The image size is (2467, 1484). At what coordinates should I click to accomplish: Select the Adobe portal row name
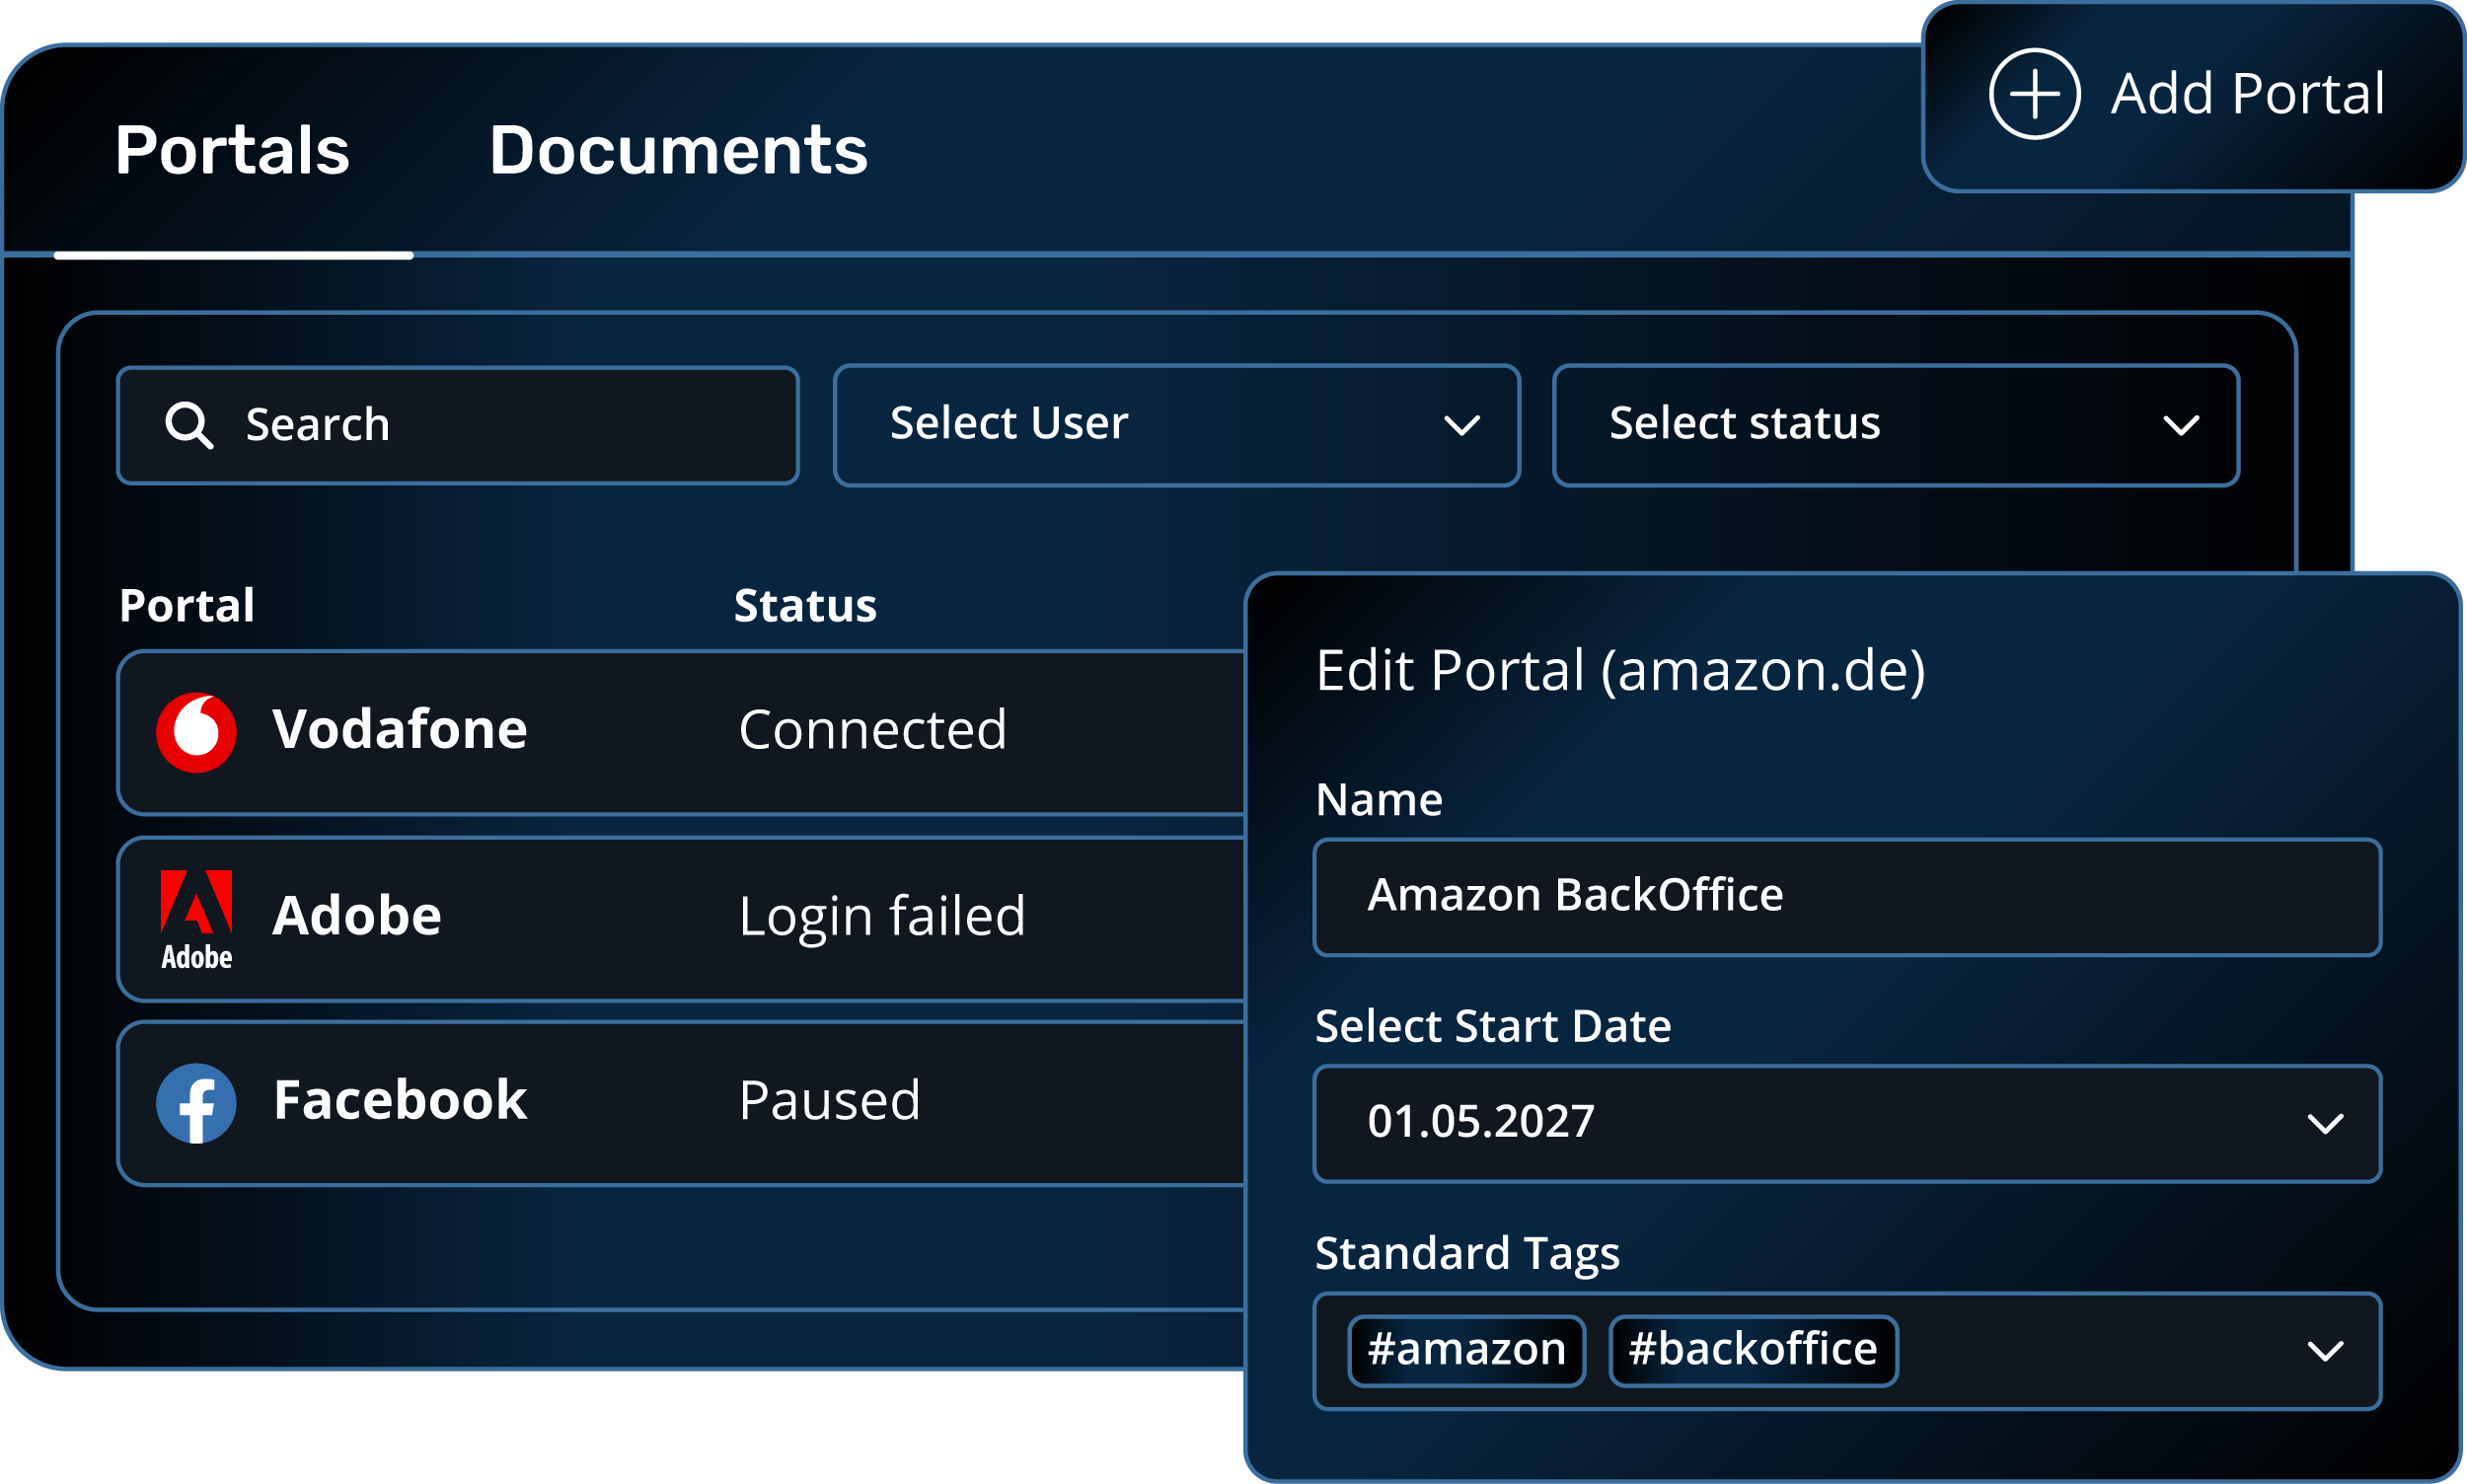point(357,915)
